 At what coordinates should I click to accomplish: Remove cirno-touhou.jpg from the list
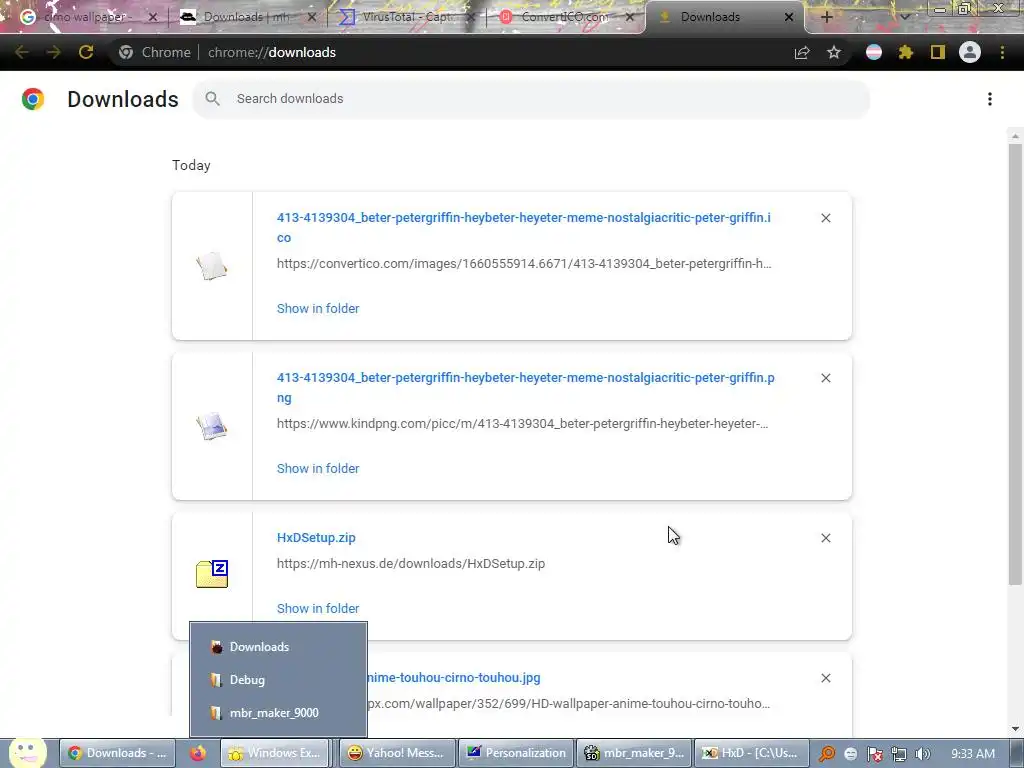[825, 679]
